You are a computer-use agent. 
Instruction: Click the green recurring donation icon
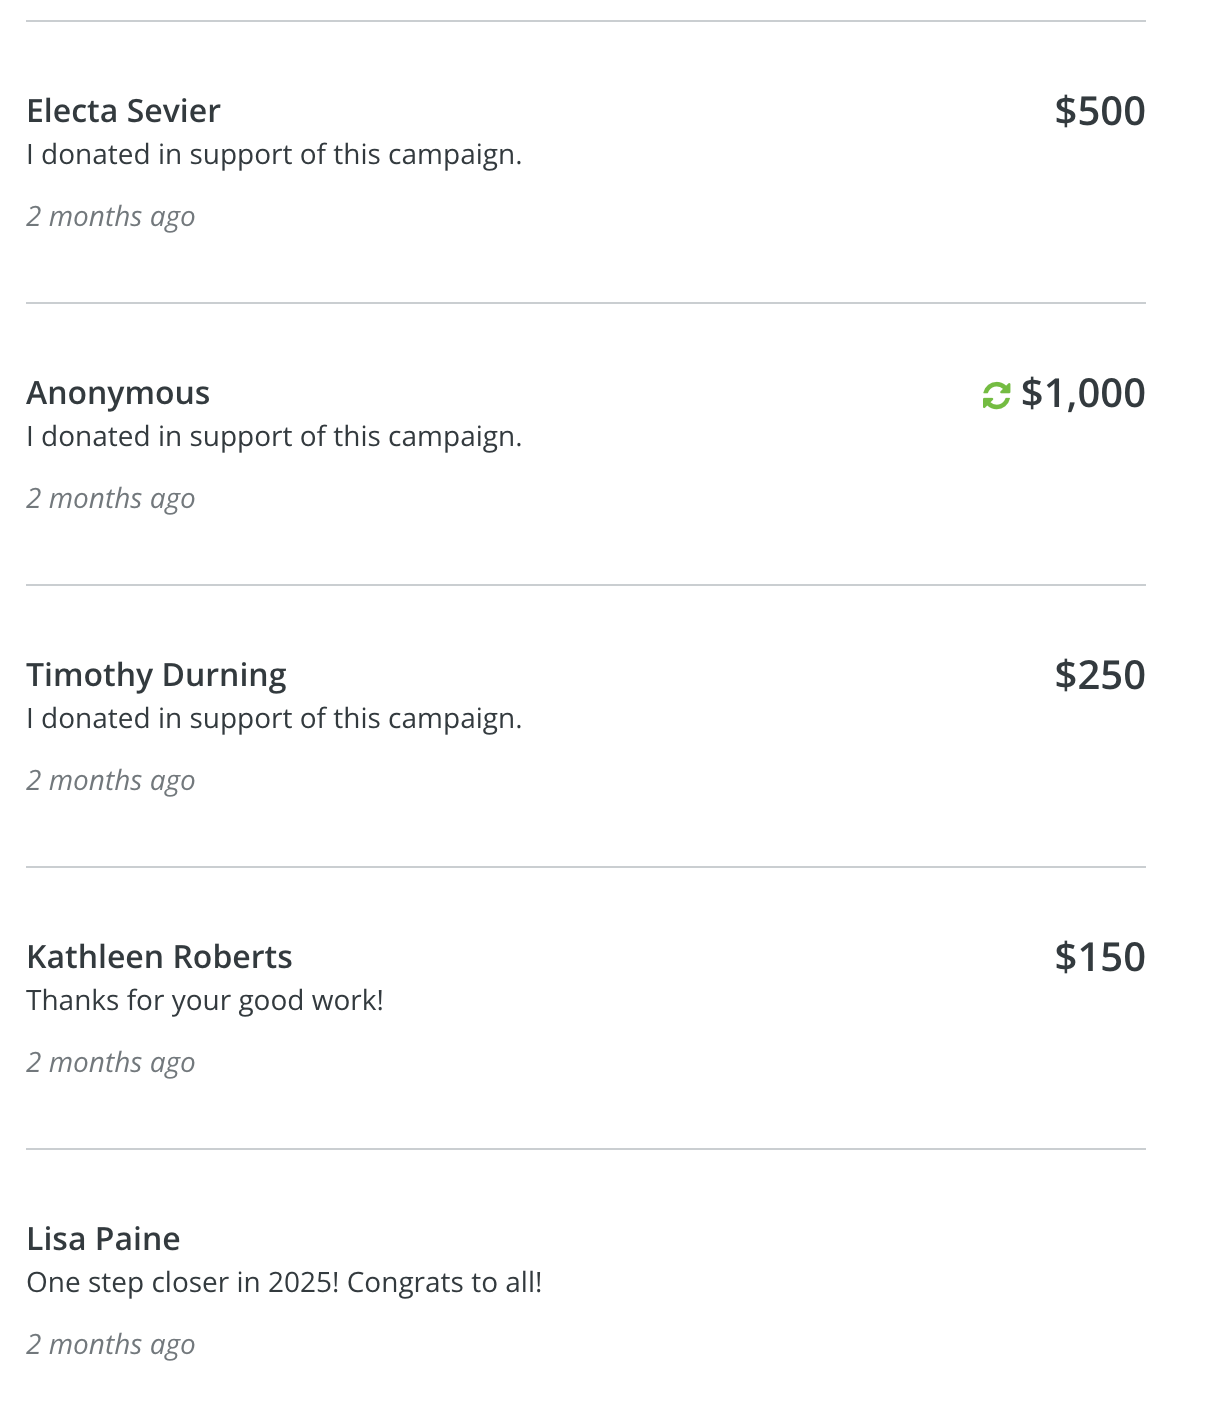tap(996, 396)
